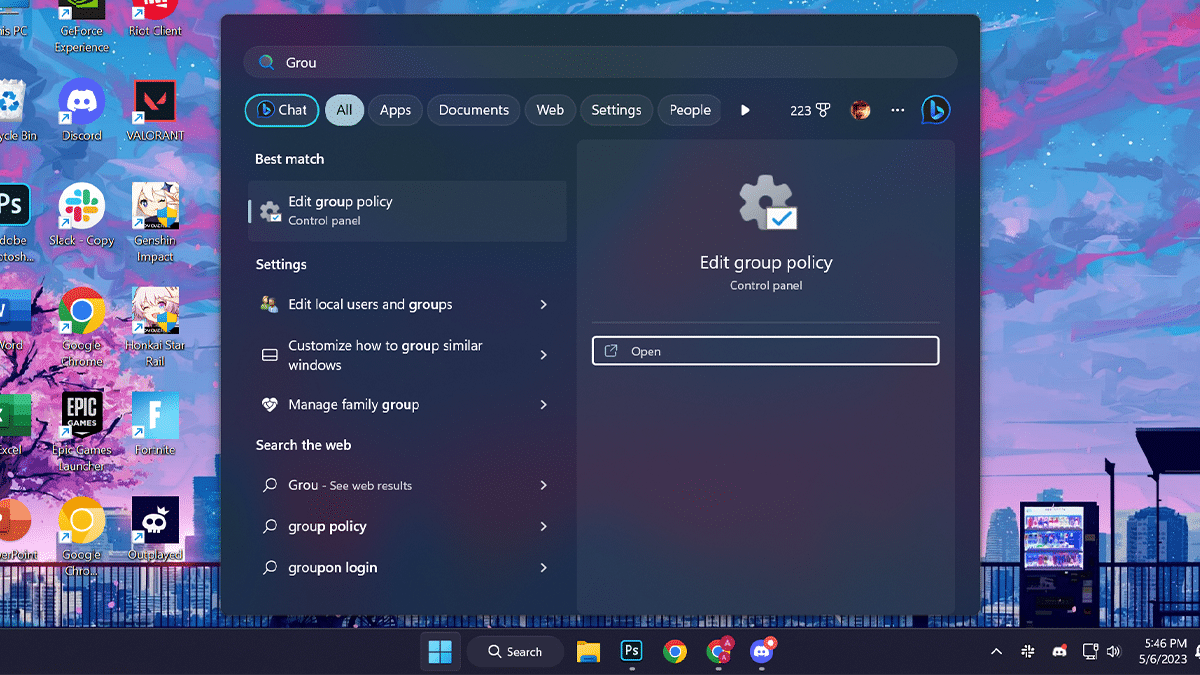Launch the VALORANT desktop icon
The height and width of the screenshot is (675, 1200).
click(155, 110)
